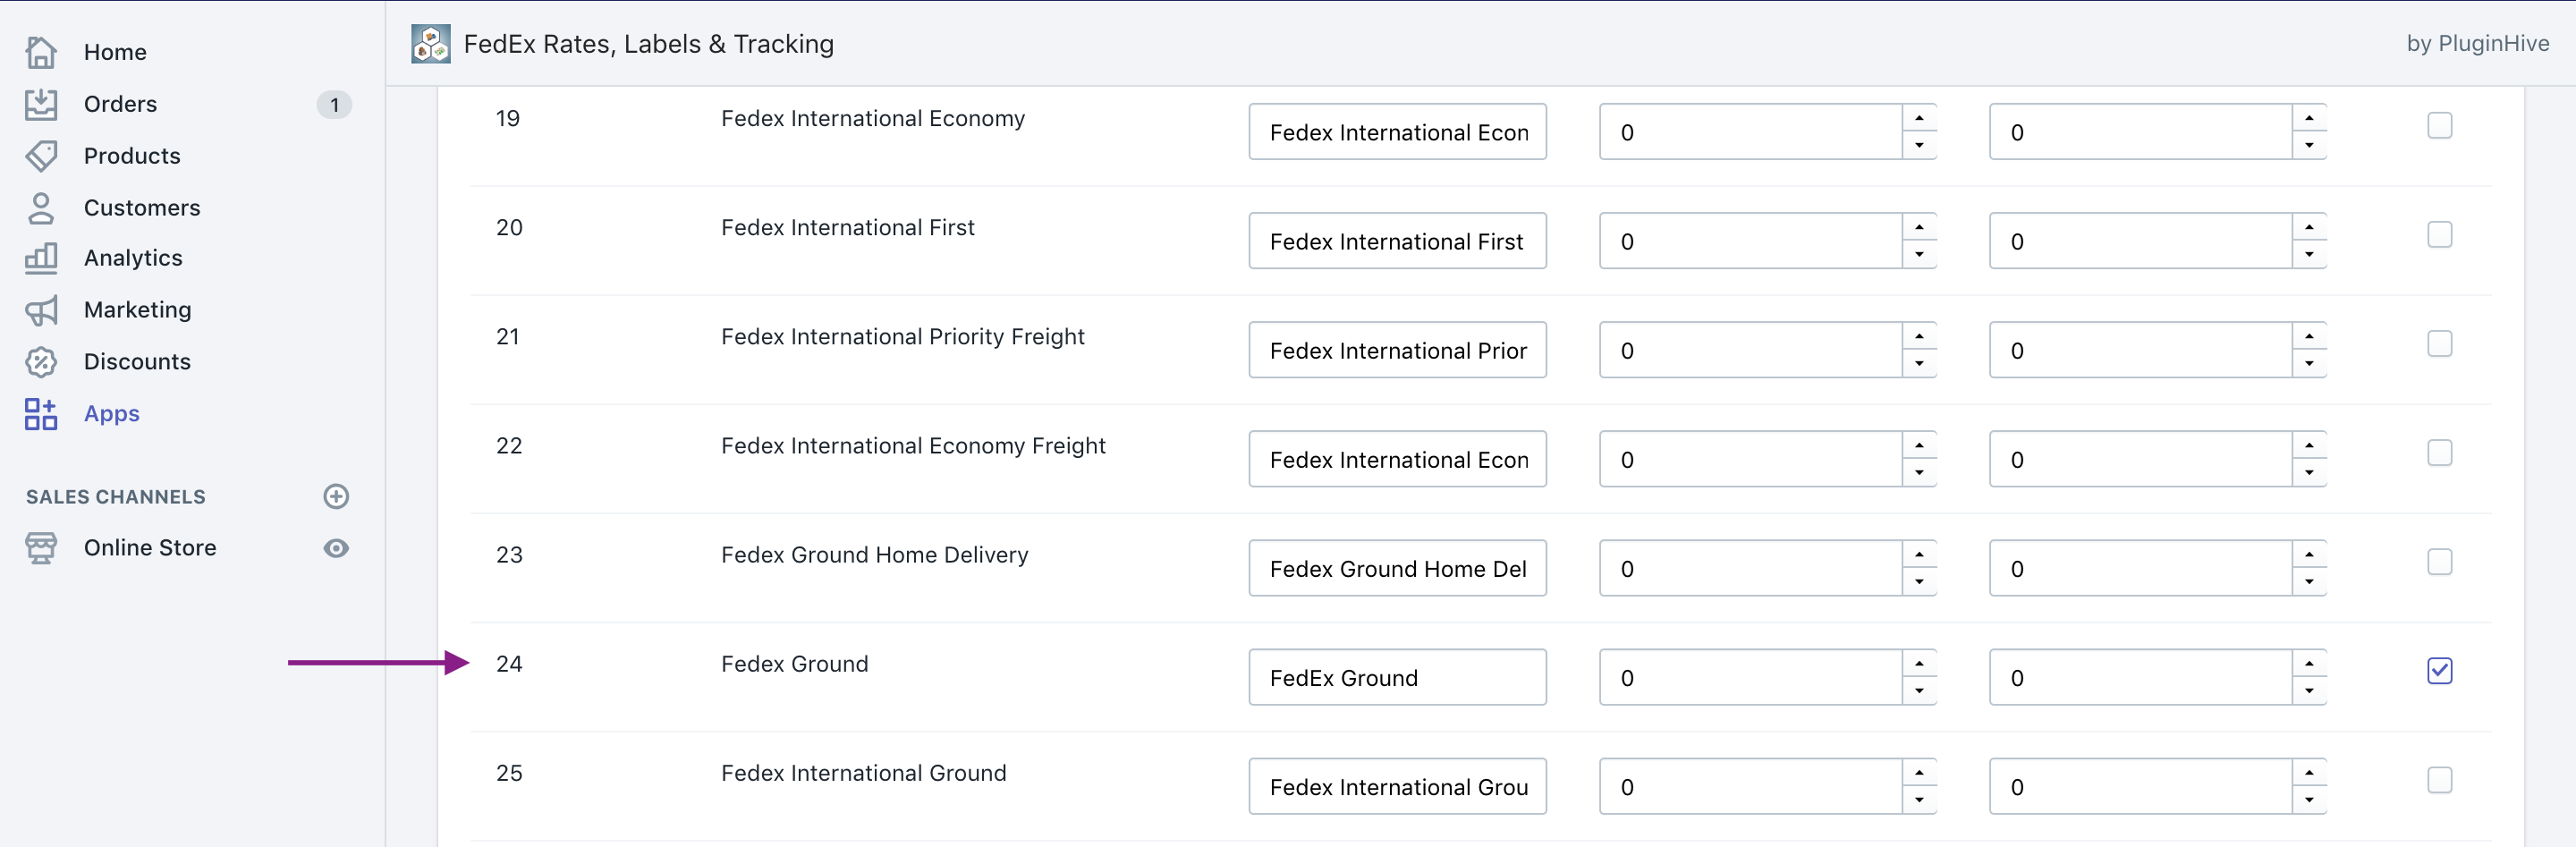Screen dimensions: 2576x847
Task: Edit display name field in row 22
Action: pos(1397,459)
